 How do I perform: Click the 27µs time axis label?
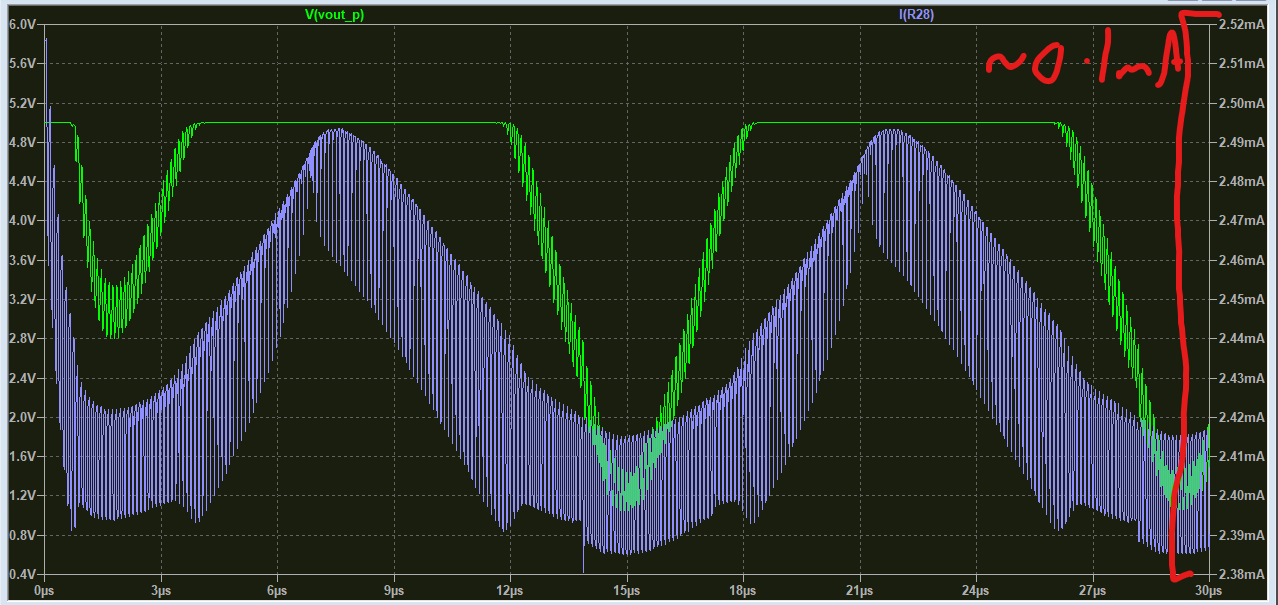1092,591
